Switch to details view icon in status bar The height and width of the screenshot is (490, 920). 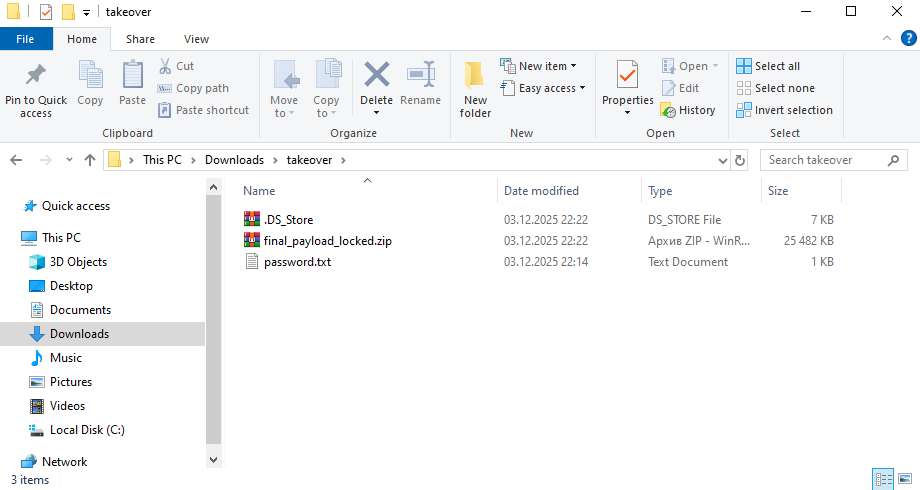click(x=883, y=479)
